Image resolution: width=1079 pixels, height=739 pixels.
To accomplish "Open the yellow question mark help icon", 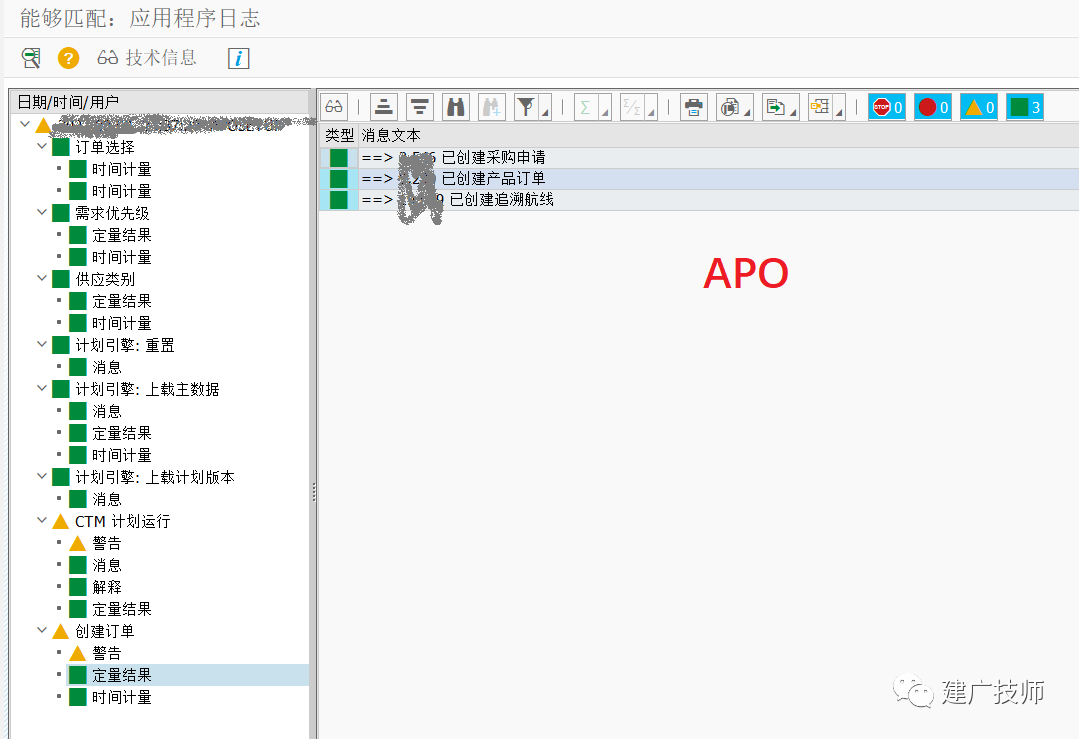I will pos(68,58).
